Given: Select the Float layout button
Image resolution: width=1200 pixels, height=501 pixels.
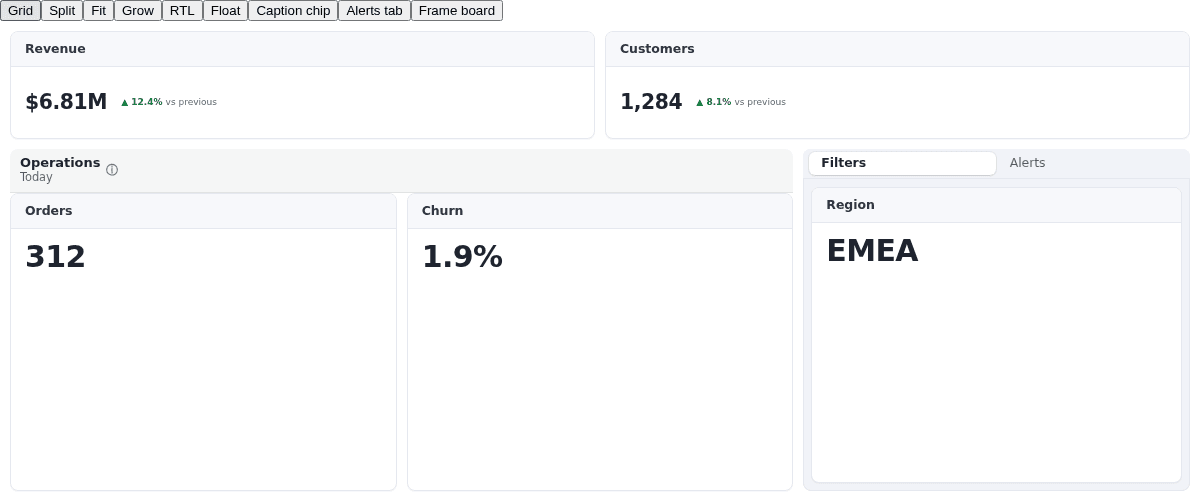Looking at the screenshot, I should tap(225, 11).
